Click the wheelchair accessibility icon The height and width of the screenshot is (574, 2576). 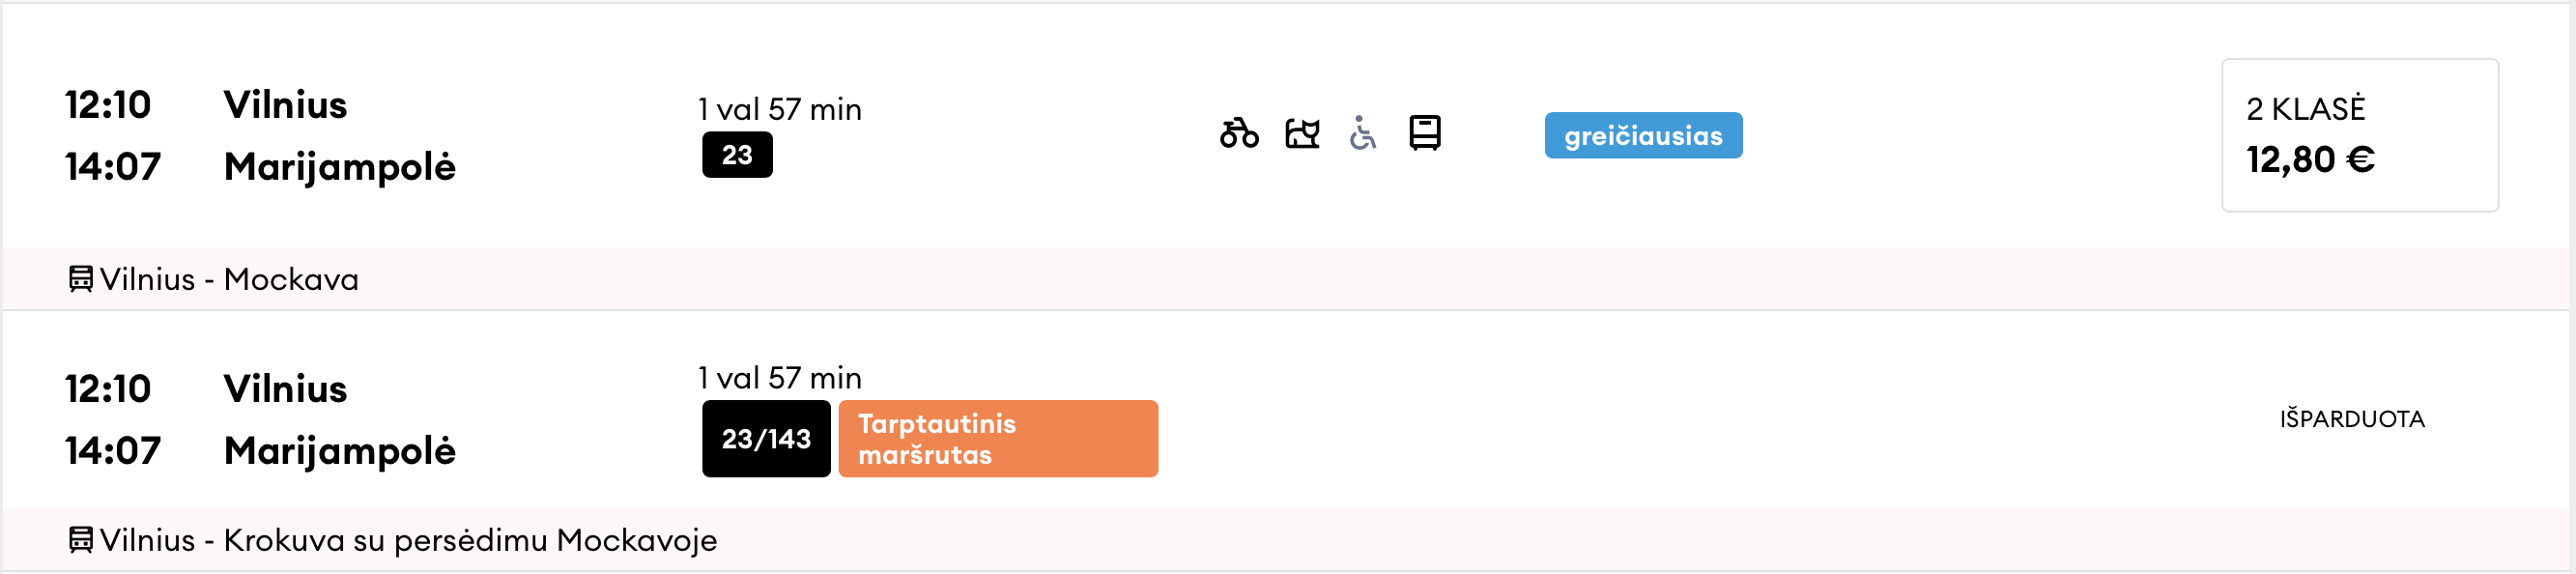(1362, 133)
